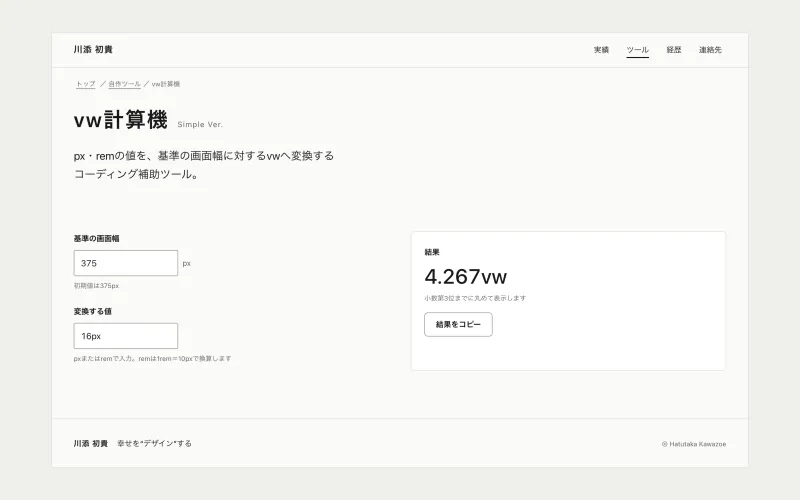The image size is (800, 500).
Task: Click the Hatutaka Kawazoe copyright text
Action: click(x=694, y=444)
